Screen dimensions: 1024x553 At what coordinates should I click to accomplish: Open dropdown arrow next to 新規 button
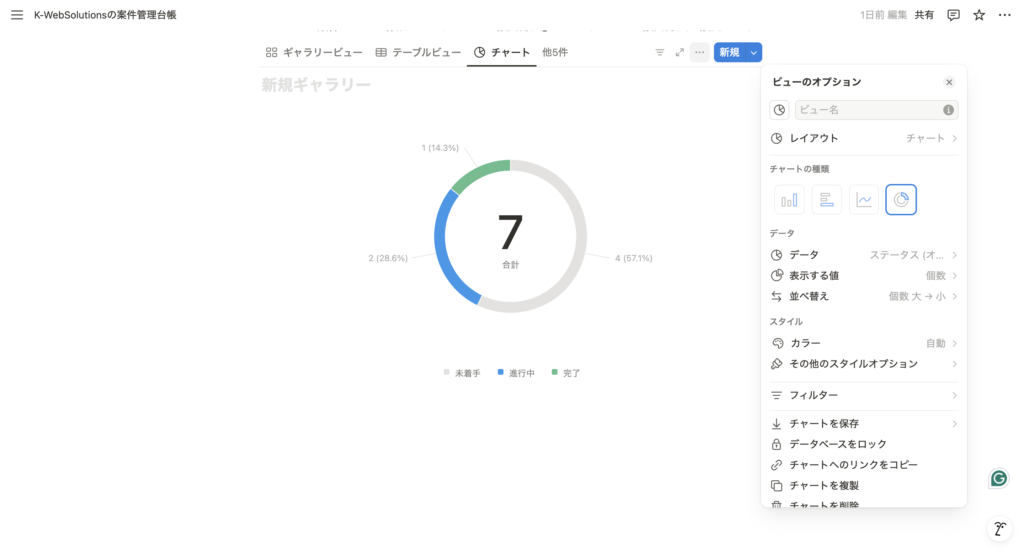tap(754, 52)
